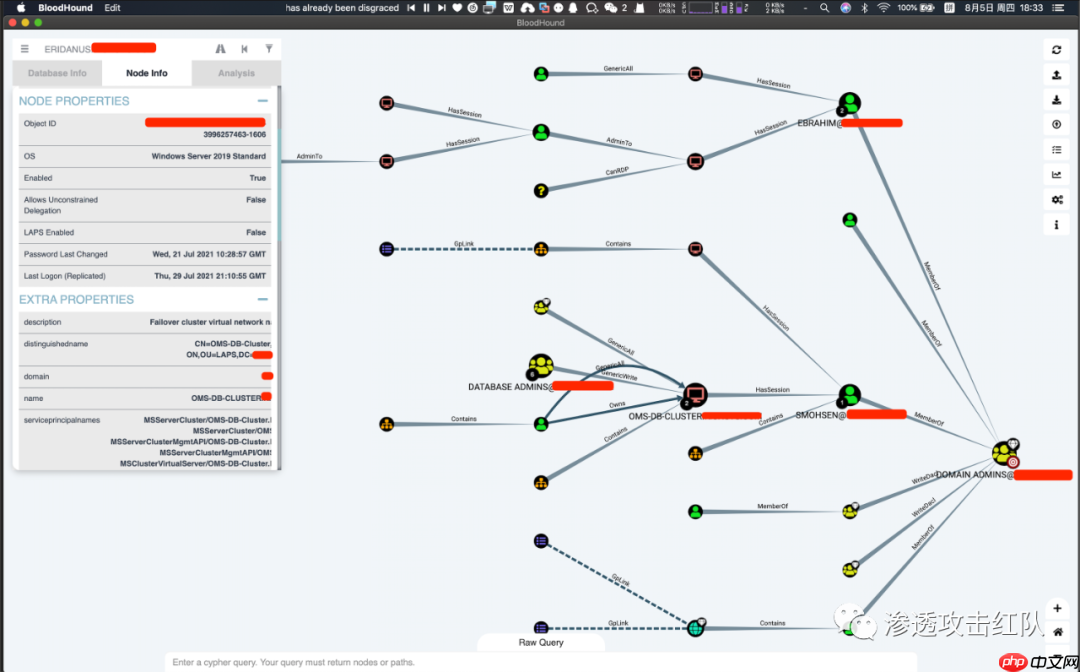Collapse the Node Properties section
Screen dimensions: 1080x672
pos(262,101)
